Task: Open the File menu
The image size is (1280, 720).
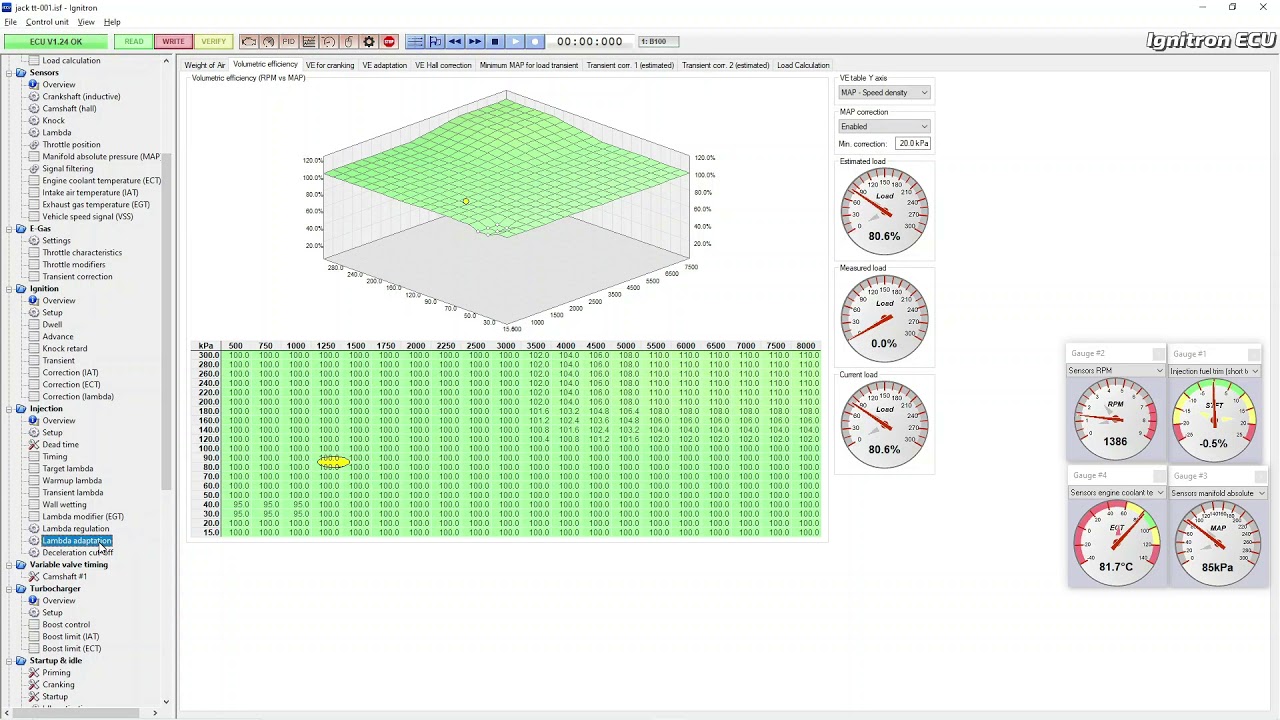Action: pos(10,22)
